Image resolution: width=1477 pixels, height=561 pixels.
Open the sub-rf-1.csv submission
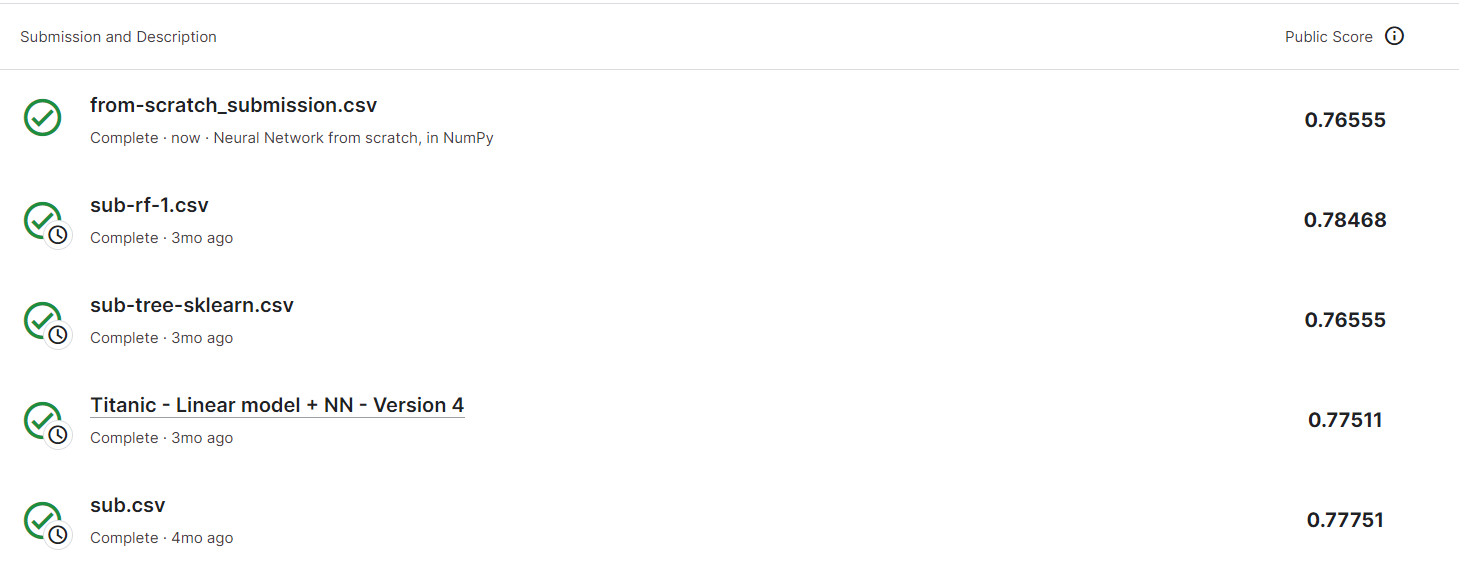[x=149, y=205]
